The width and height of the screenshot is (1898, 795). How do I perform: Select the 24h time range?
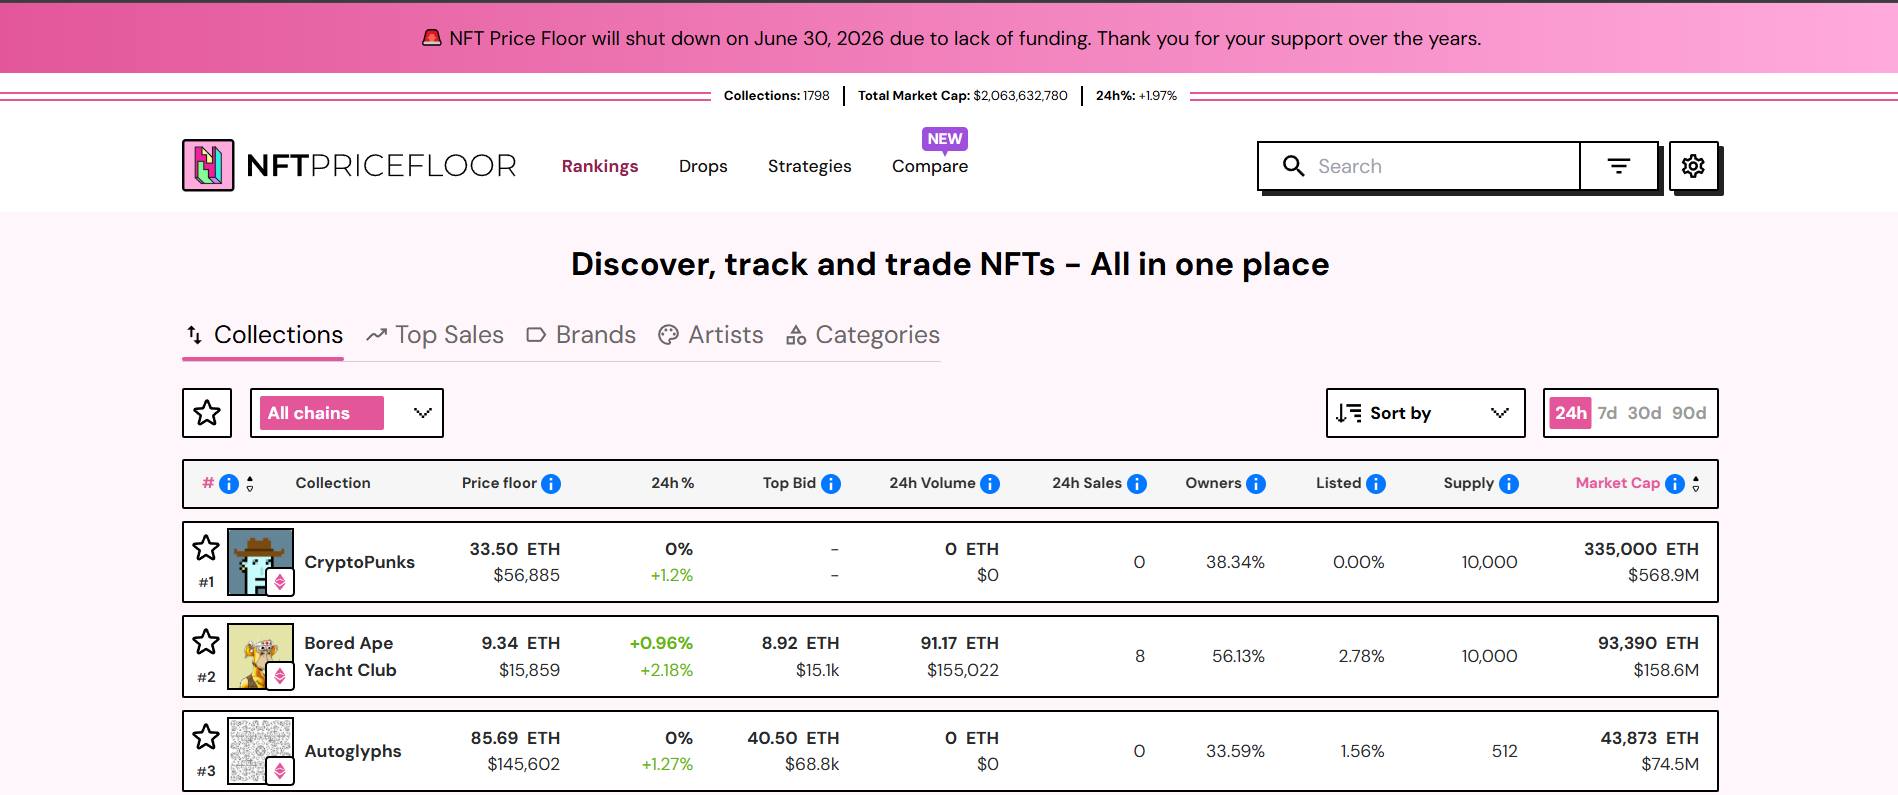tap(1570, 413)
